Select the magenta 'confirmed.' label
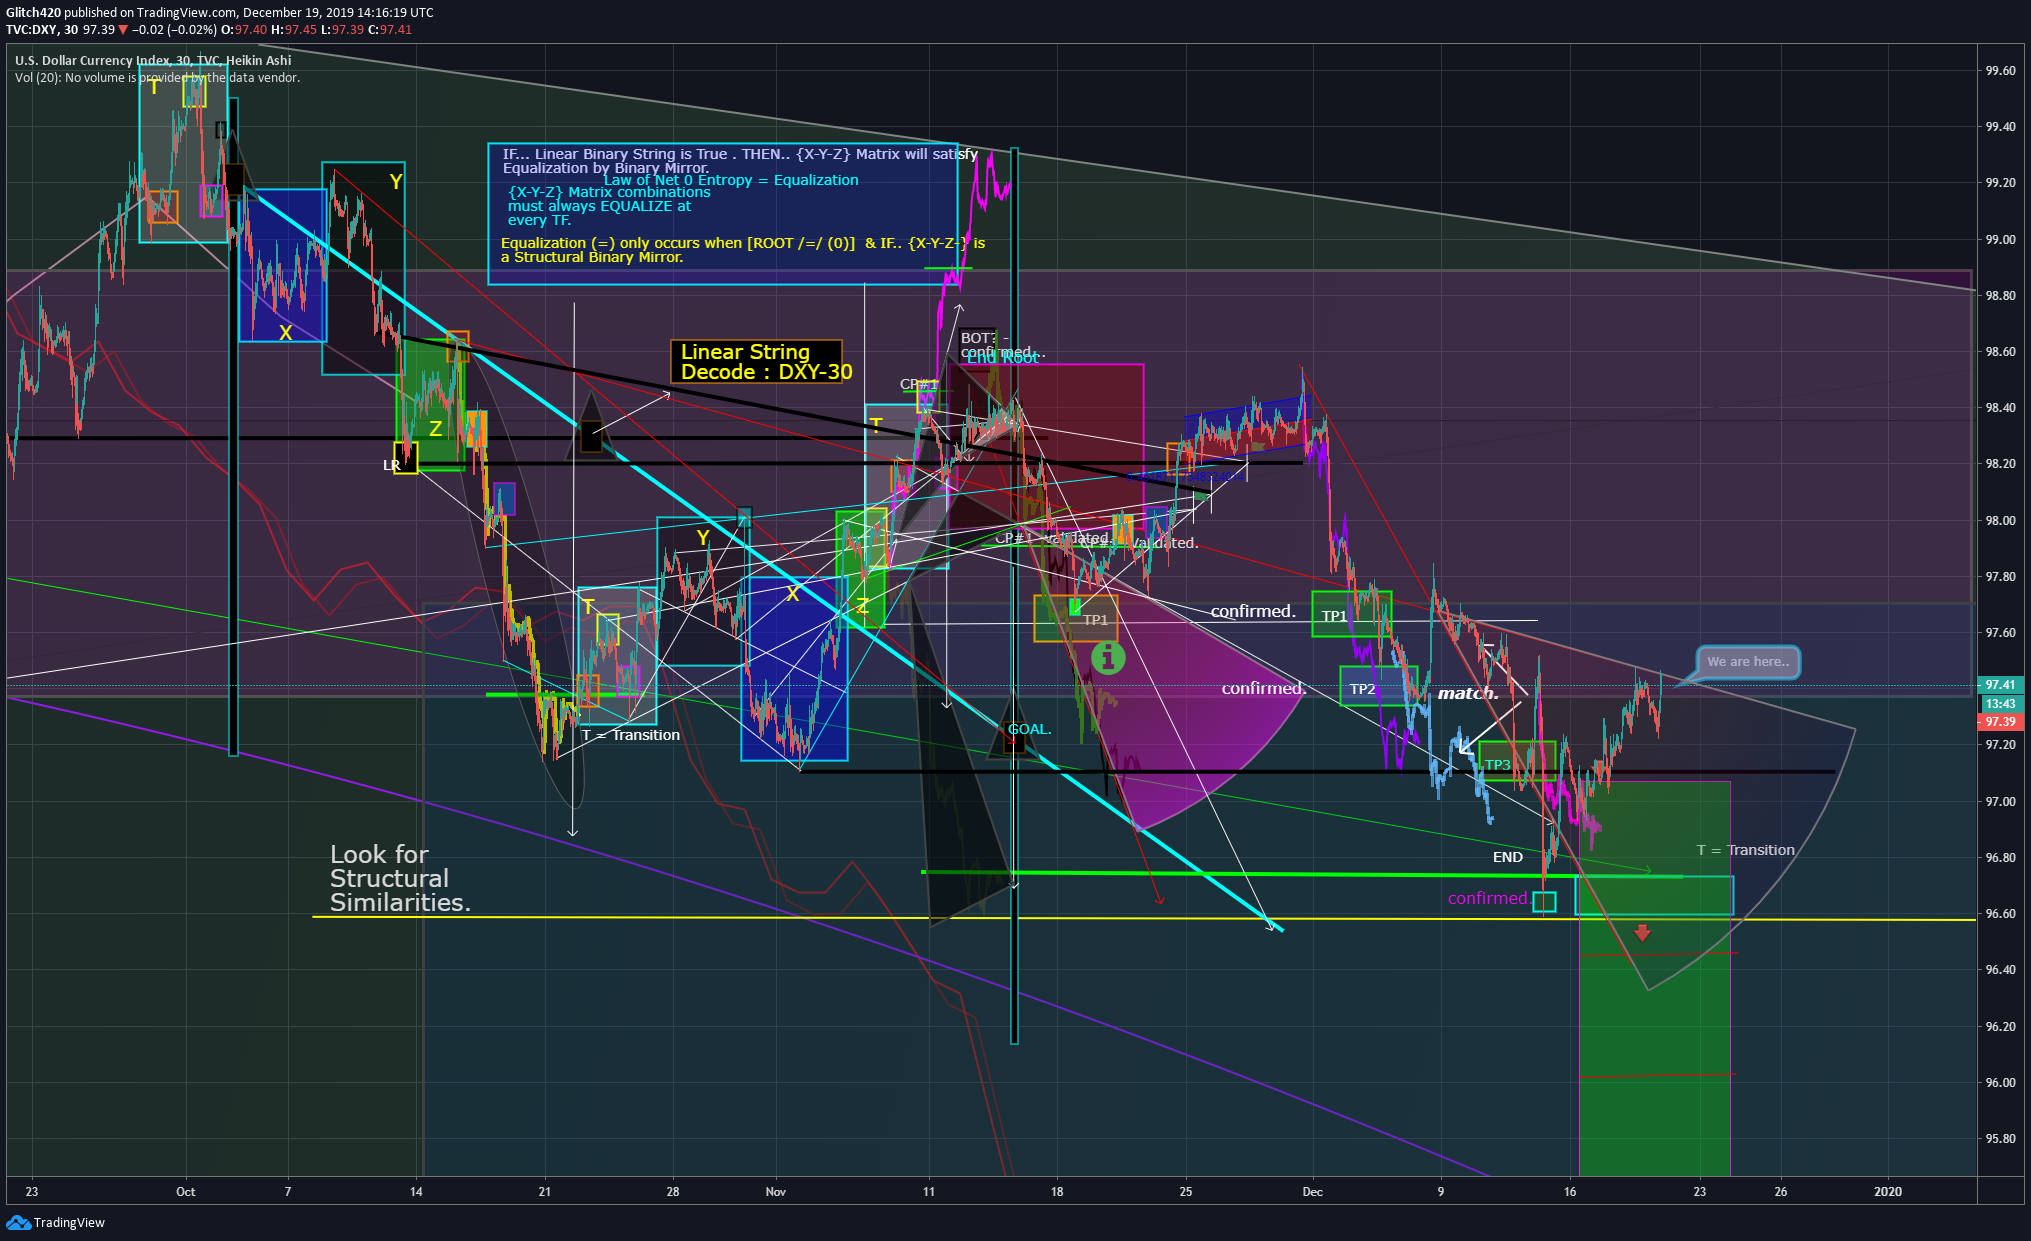The height and width of the screenshot is (1241, 2031). (x=1490, y=898)
